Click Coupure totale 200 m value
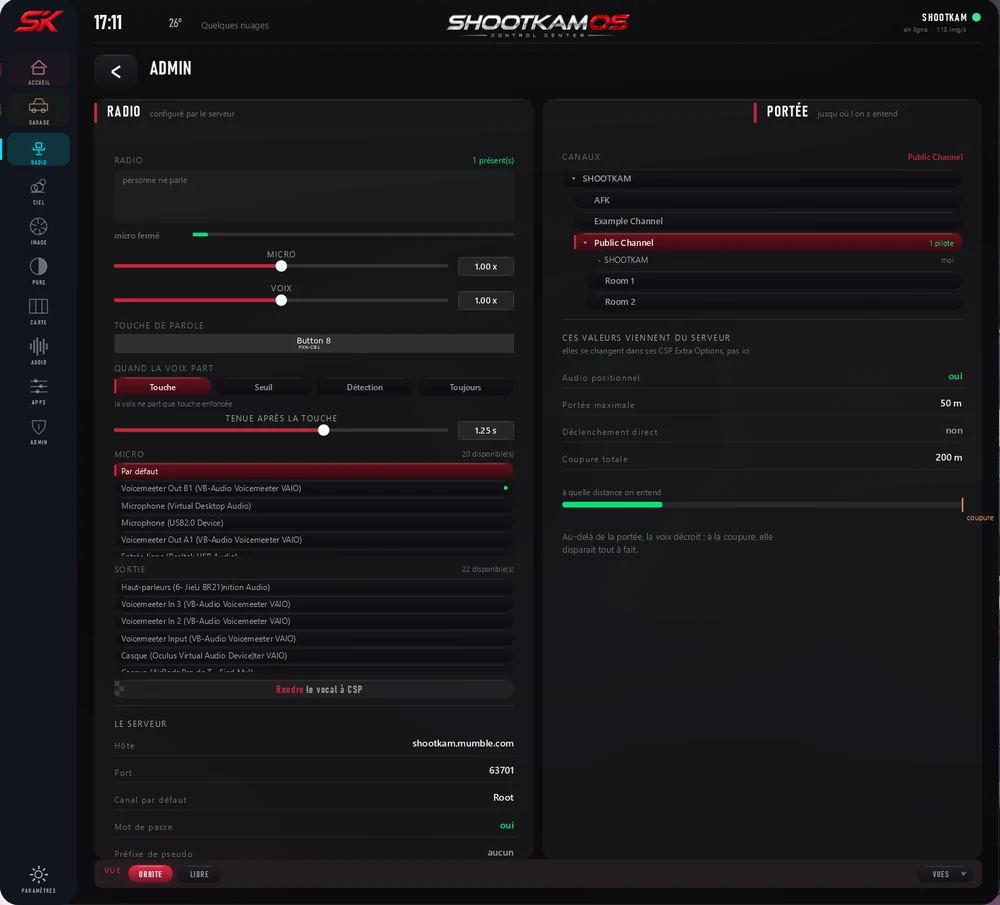 949,458
